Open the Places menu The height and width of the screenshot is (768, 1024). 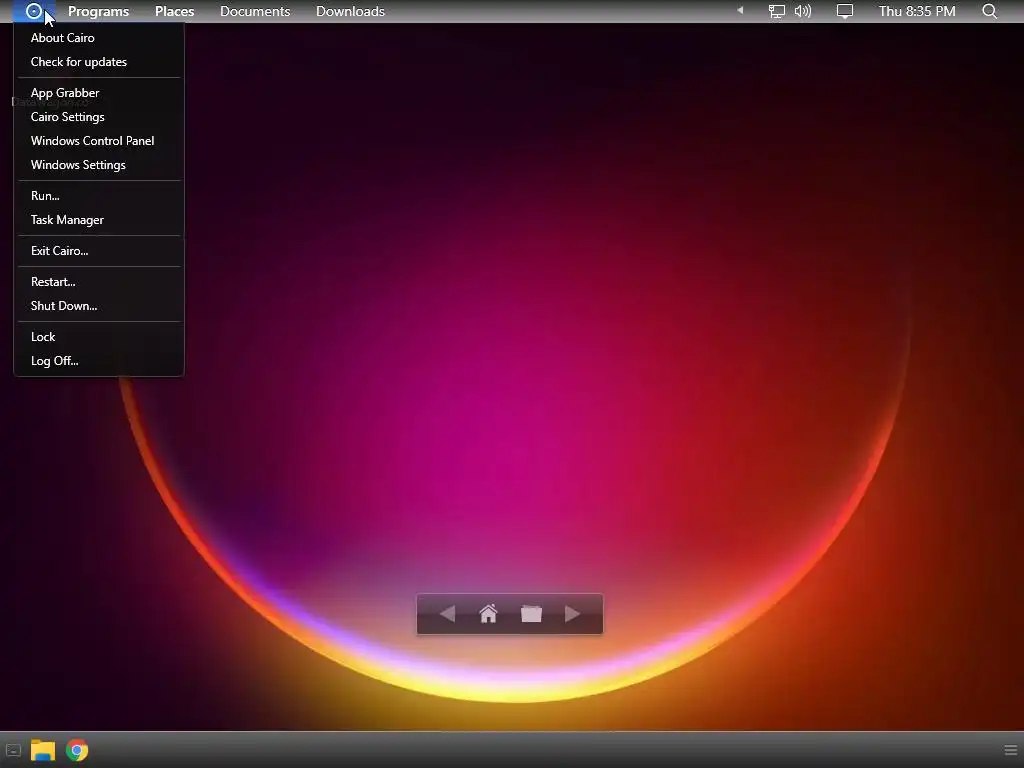[x=174, y=11]
